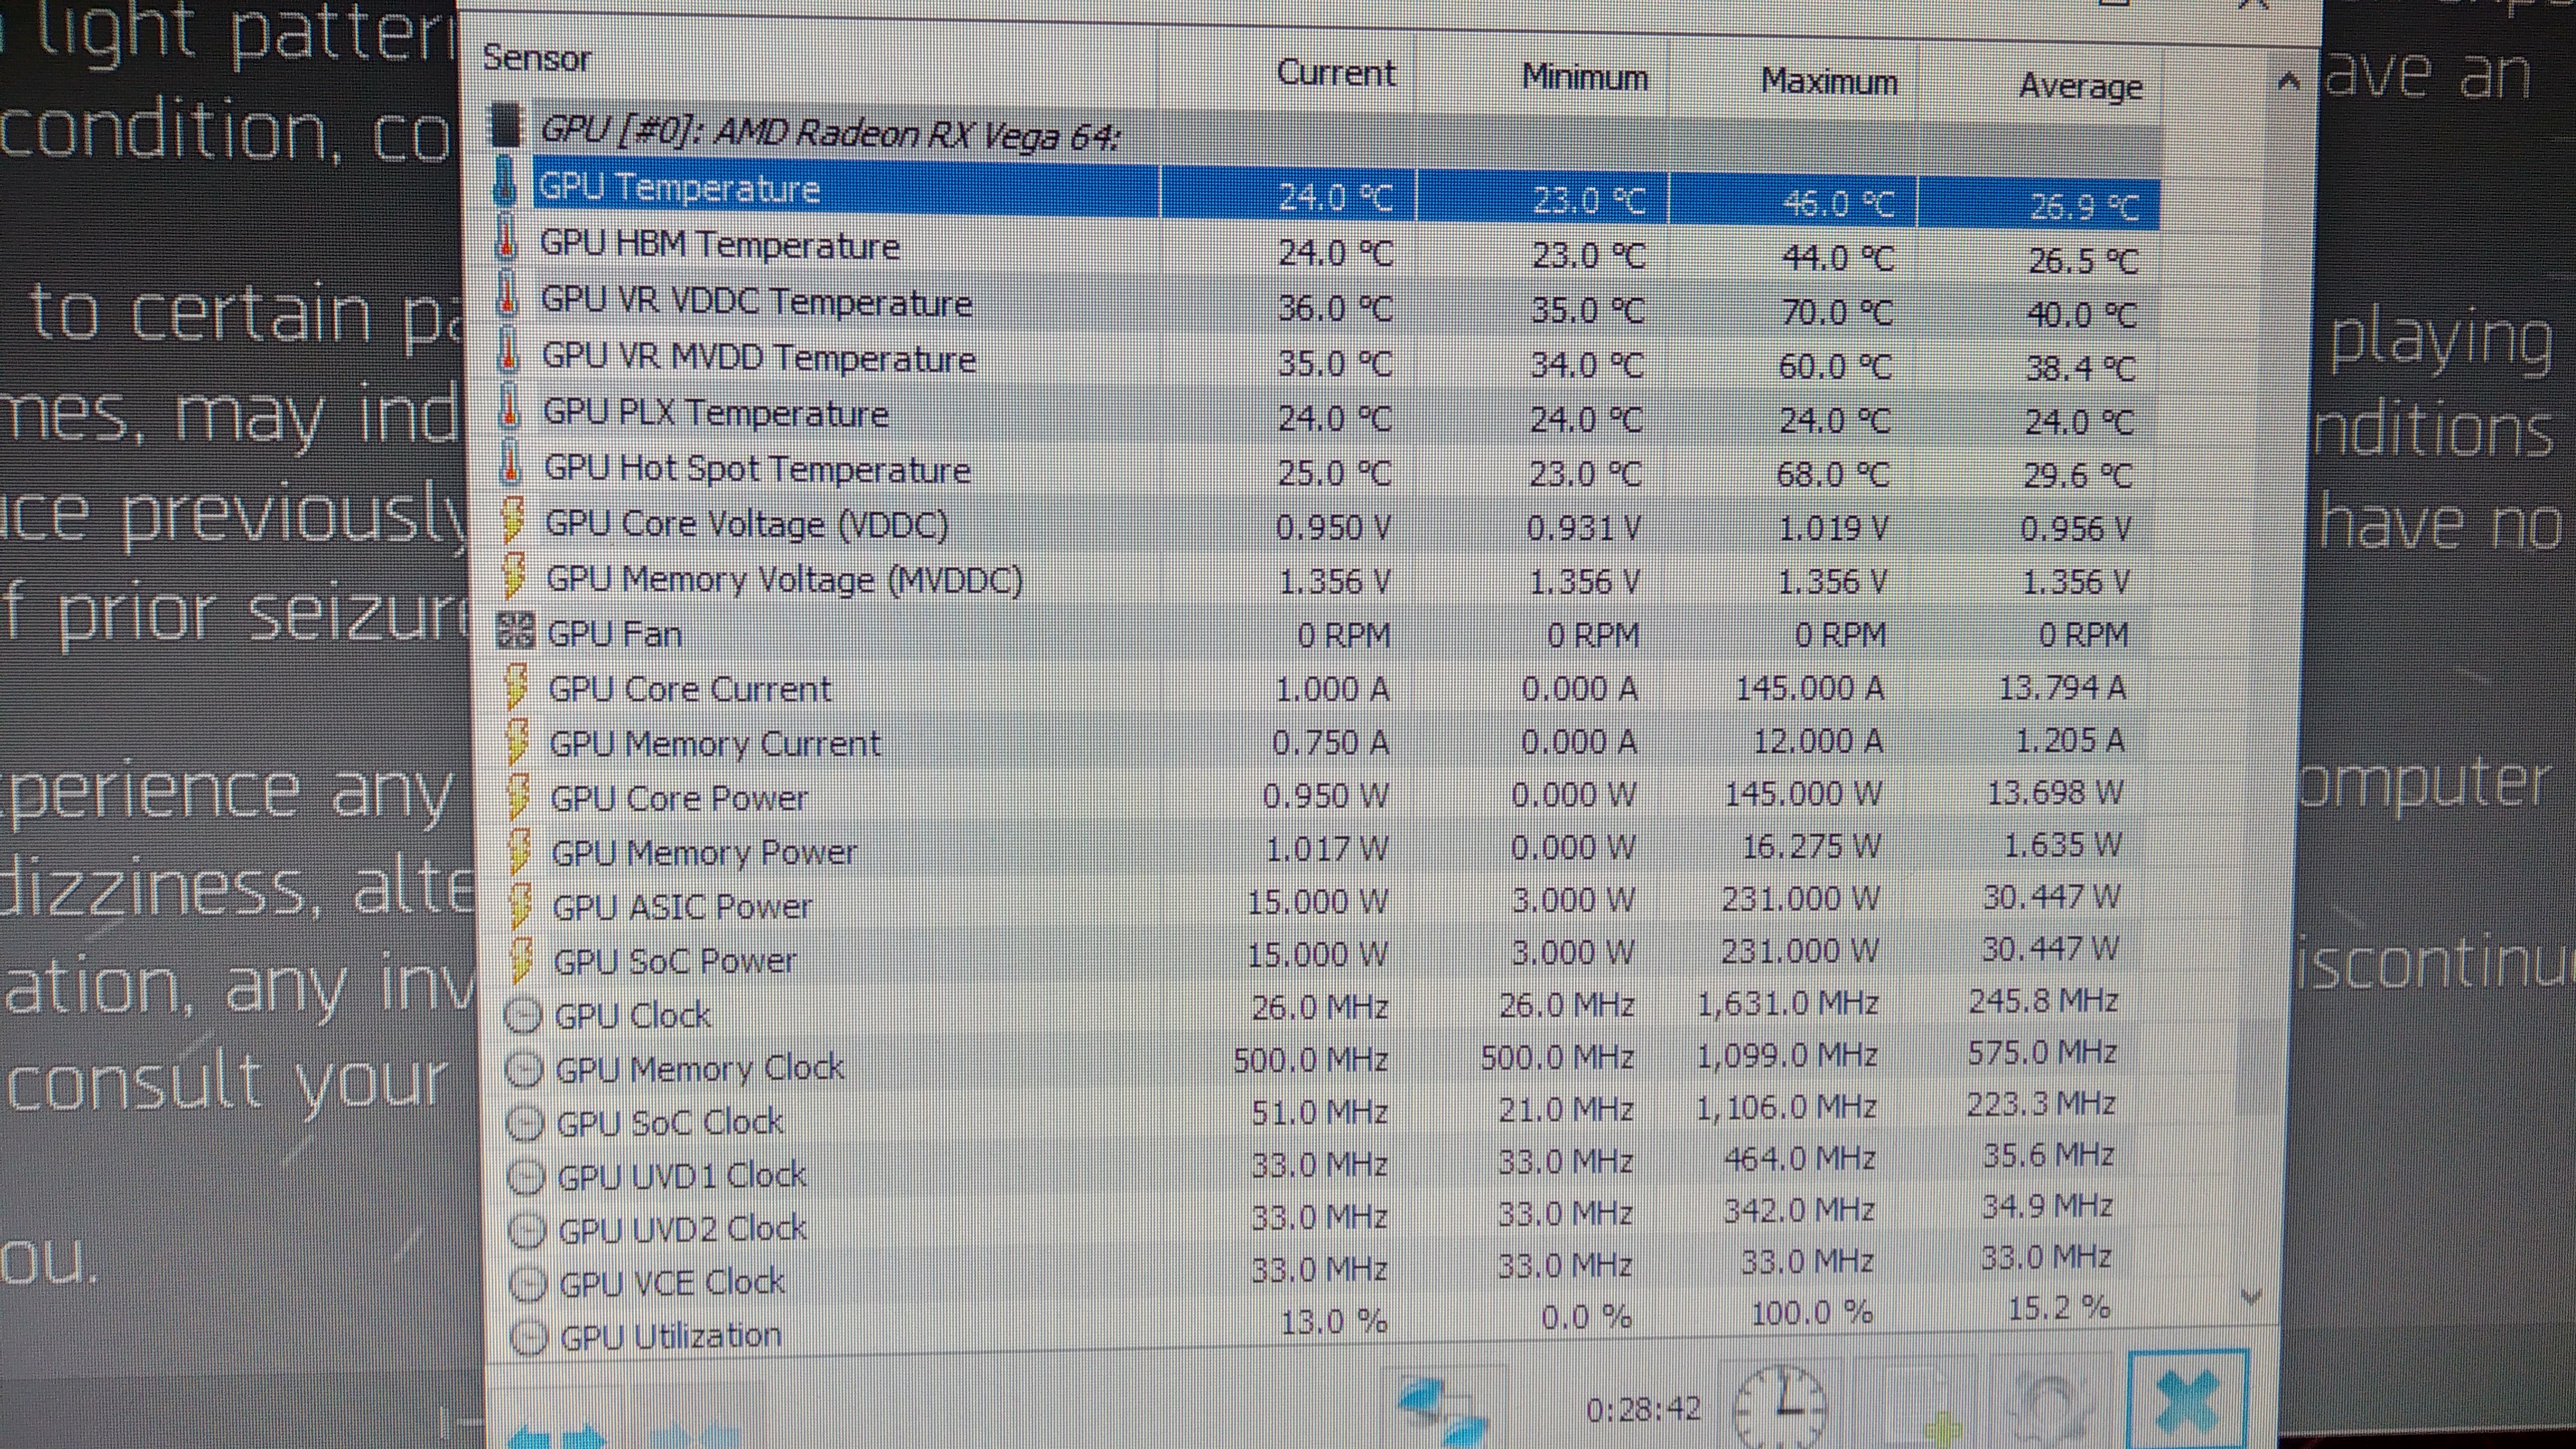
Task: Click the Minimum column header
Action: (1585, 76)
